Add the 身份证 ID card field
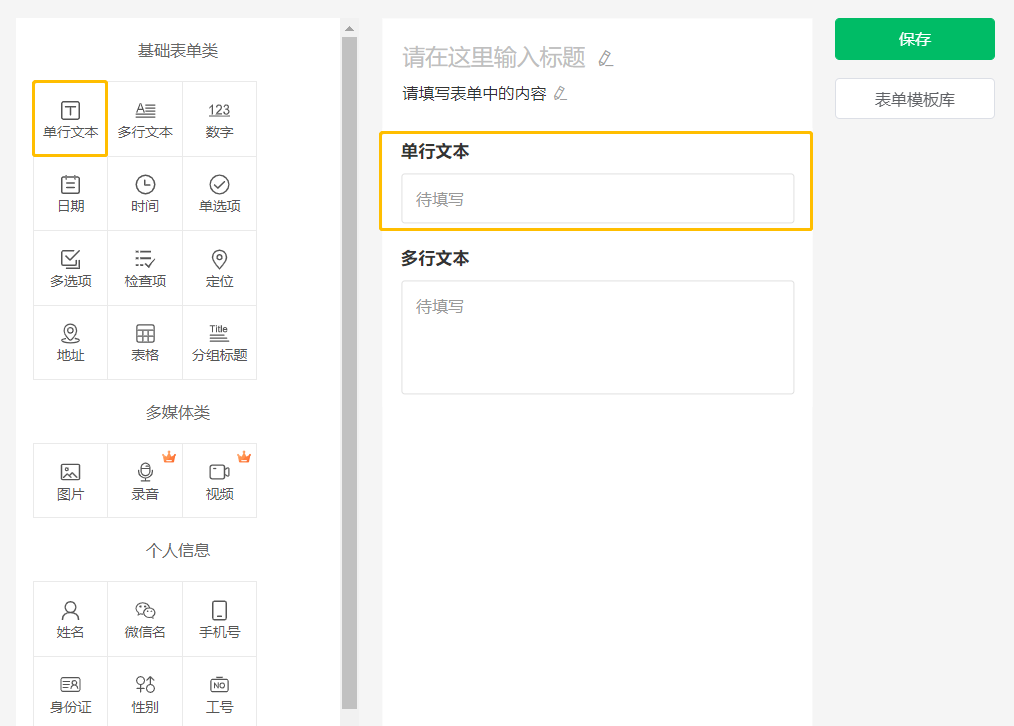This screenshot has height=726, width=1014. (70, 693)
